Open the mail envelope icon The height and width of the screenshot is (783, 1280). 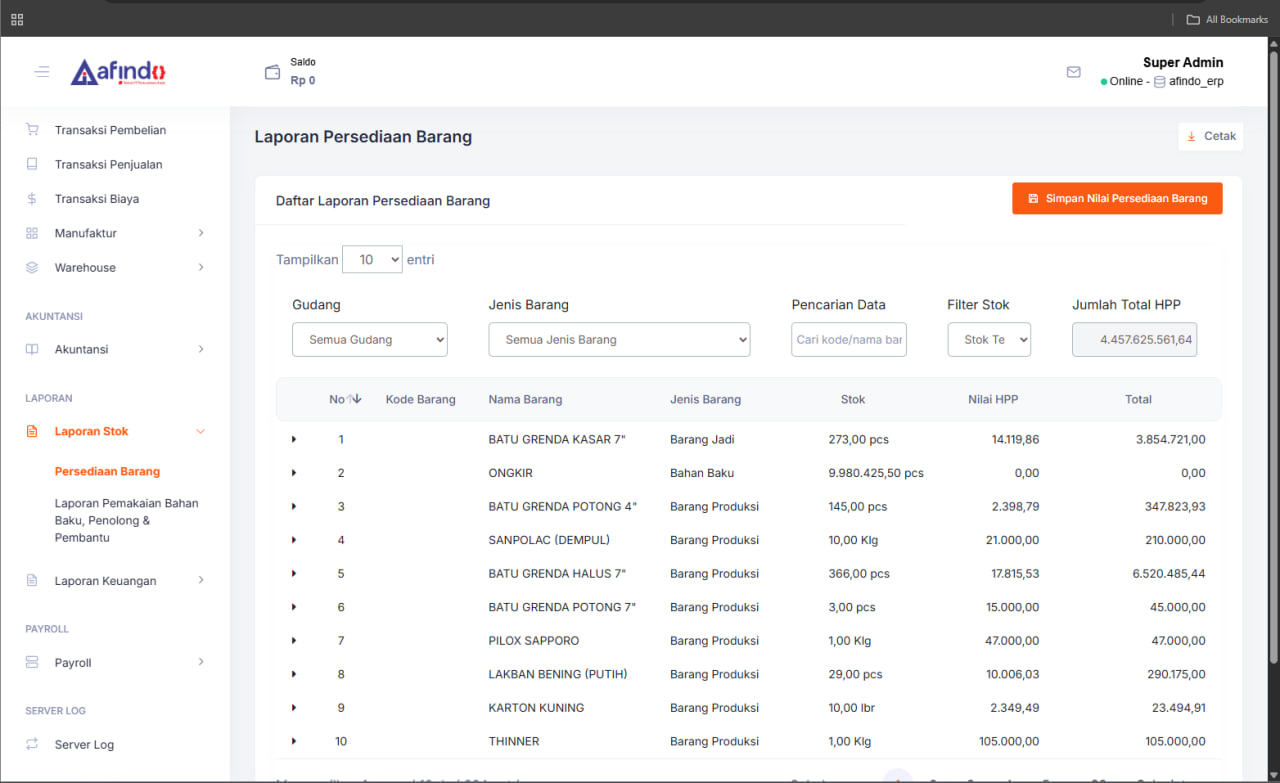click(x=1074, y=72)
